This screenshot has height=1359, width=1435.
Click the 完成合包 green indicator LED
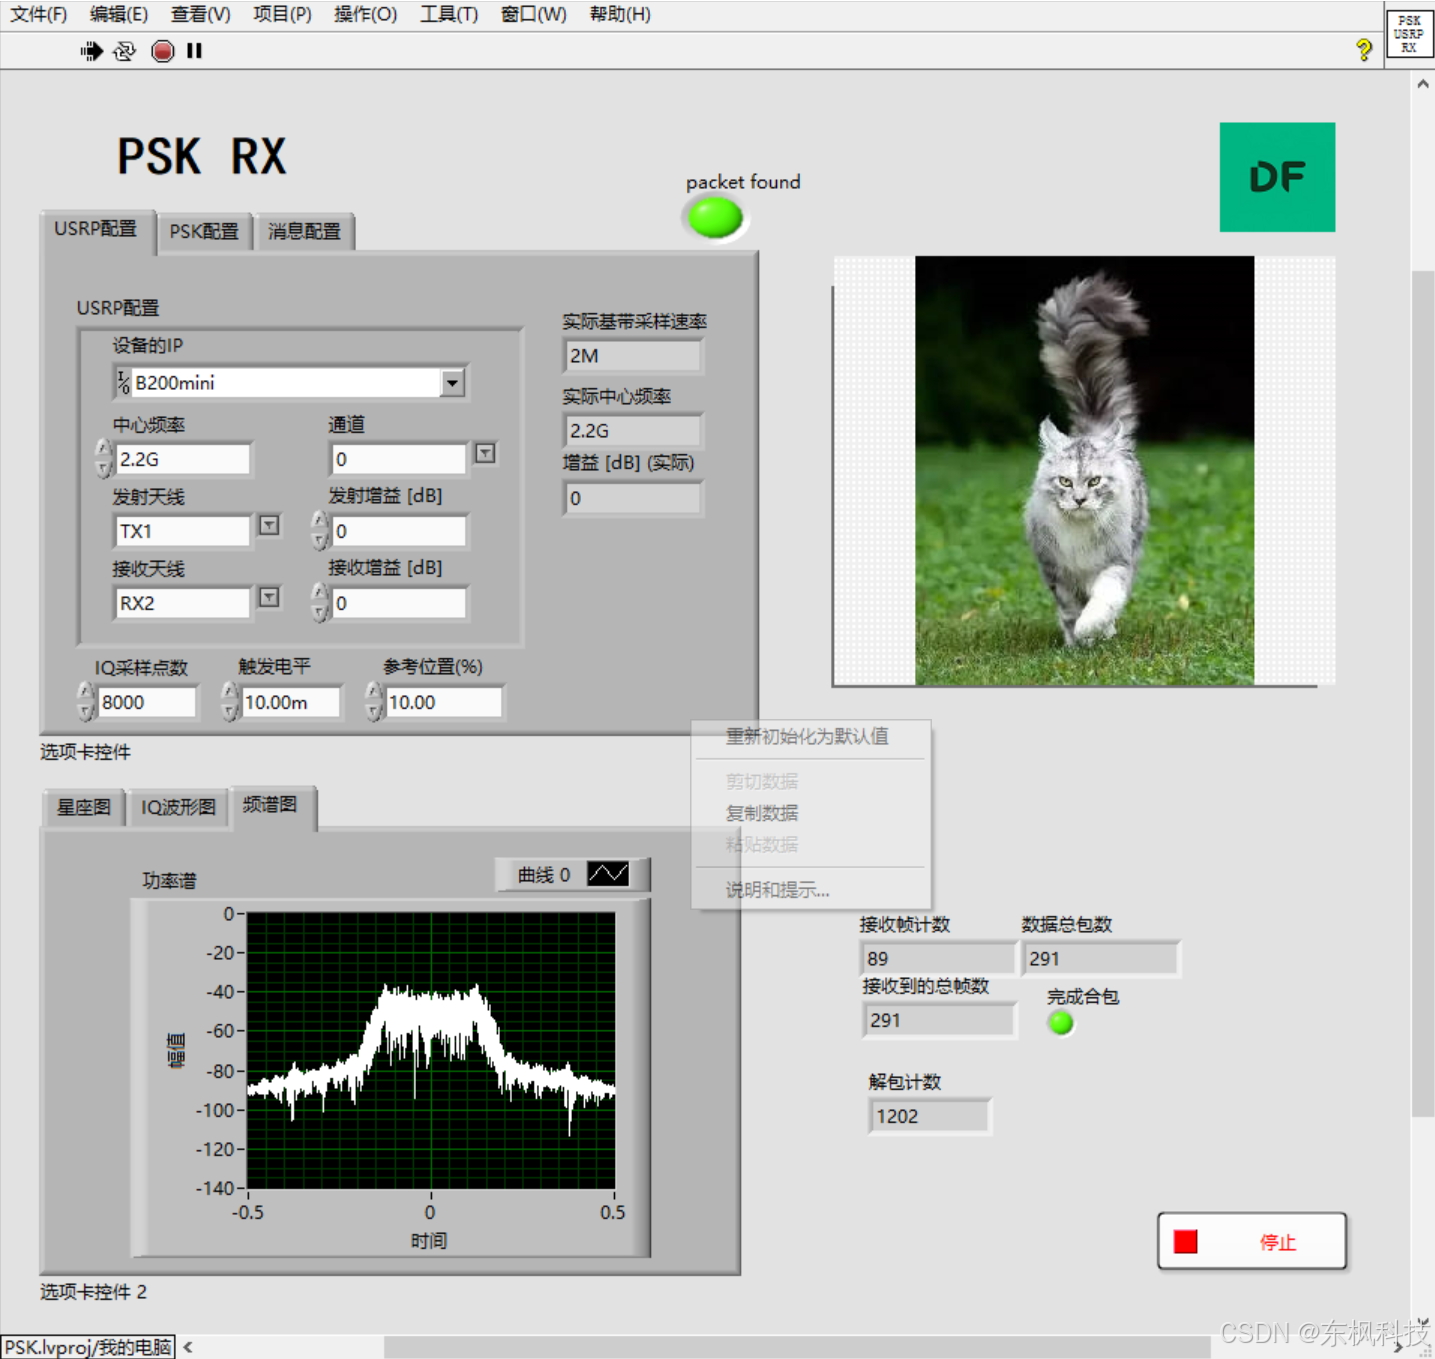pyautogui.click(x=1061, y=1023)
